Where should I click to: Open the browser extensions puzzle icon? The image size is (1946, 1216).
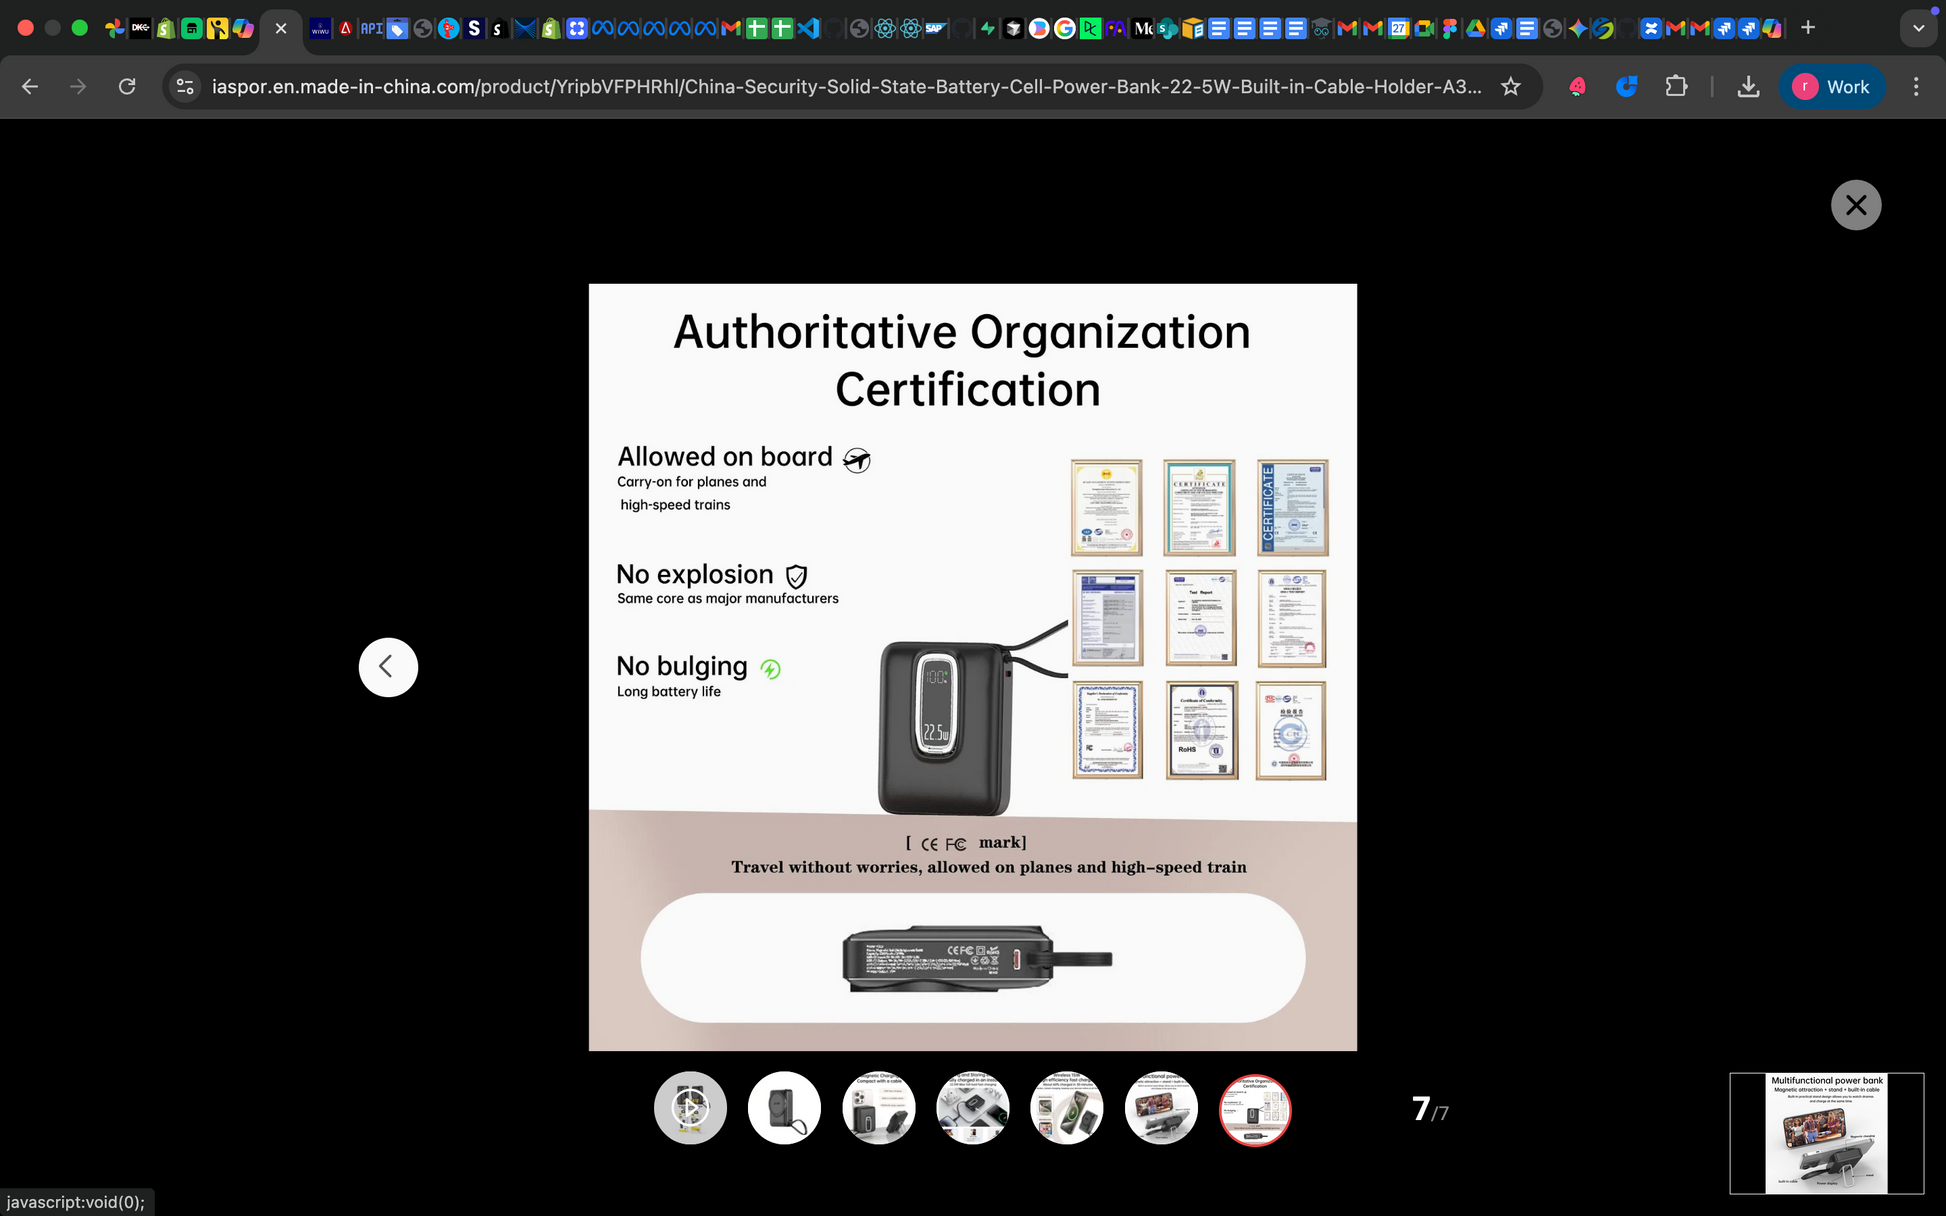pos(1676,87)
